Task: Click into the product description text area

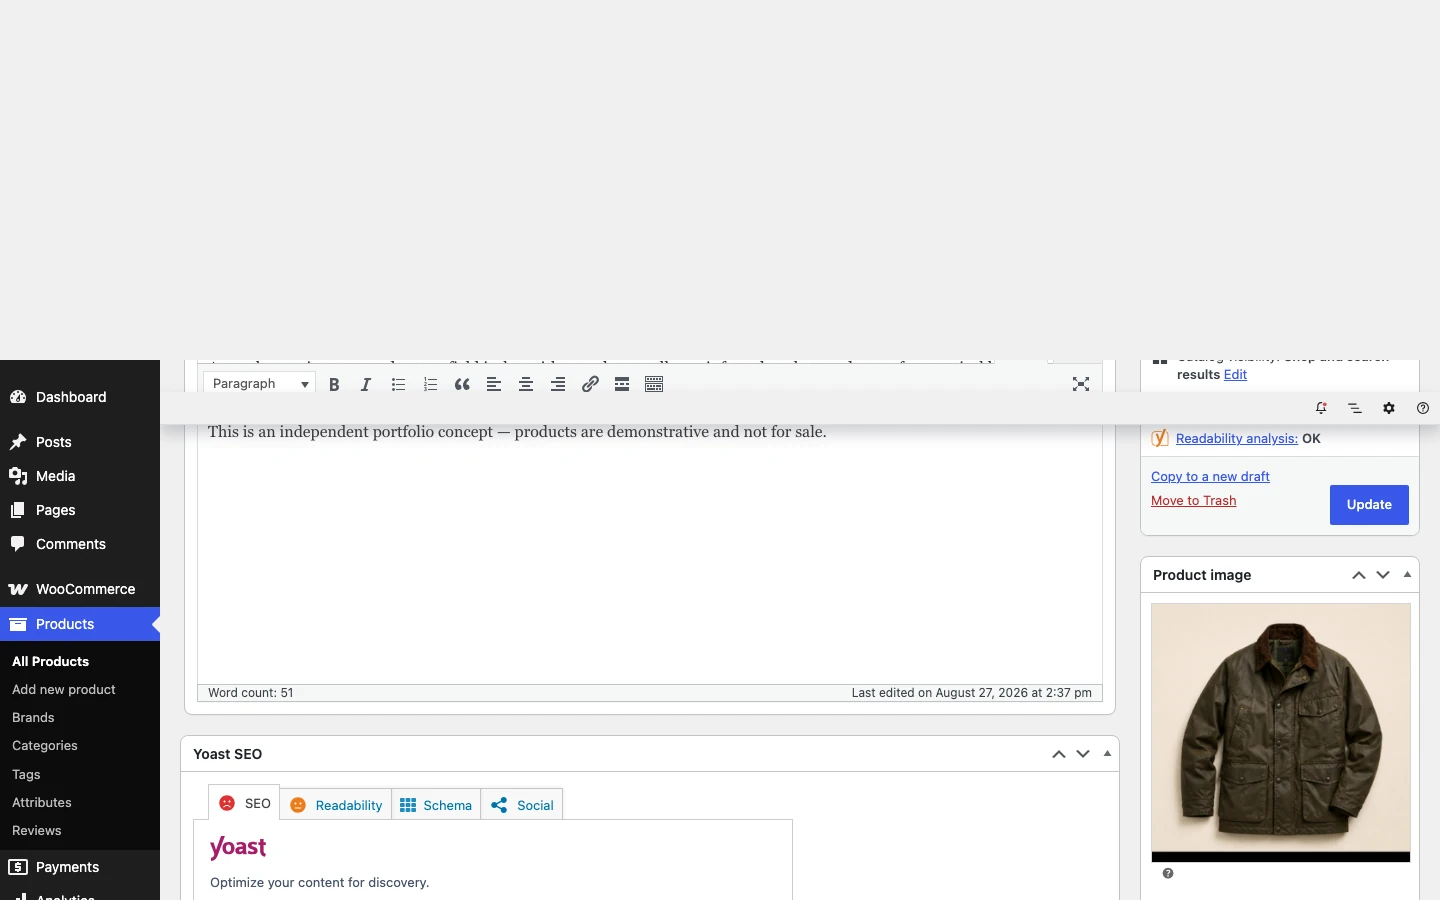Action: click(650, 555)
